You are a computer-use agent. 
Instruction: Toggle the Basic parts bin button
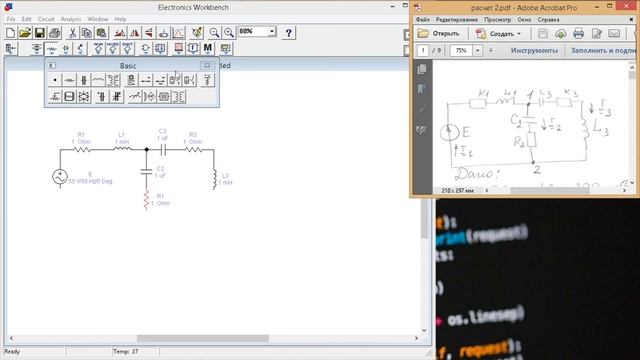click(51, 49)
